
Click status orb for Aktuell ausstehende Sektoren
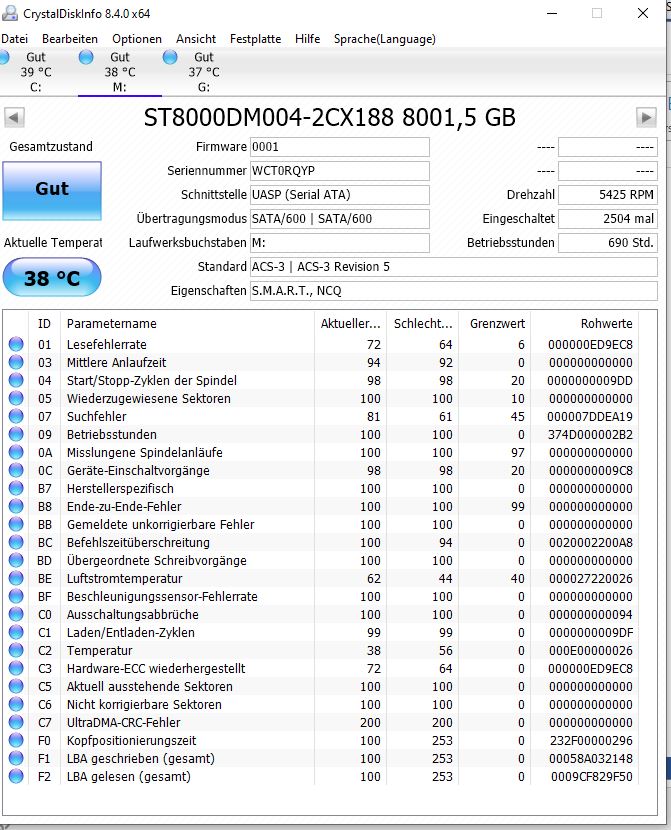16,686
